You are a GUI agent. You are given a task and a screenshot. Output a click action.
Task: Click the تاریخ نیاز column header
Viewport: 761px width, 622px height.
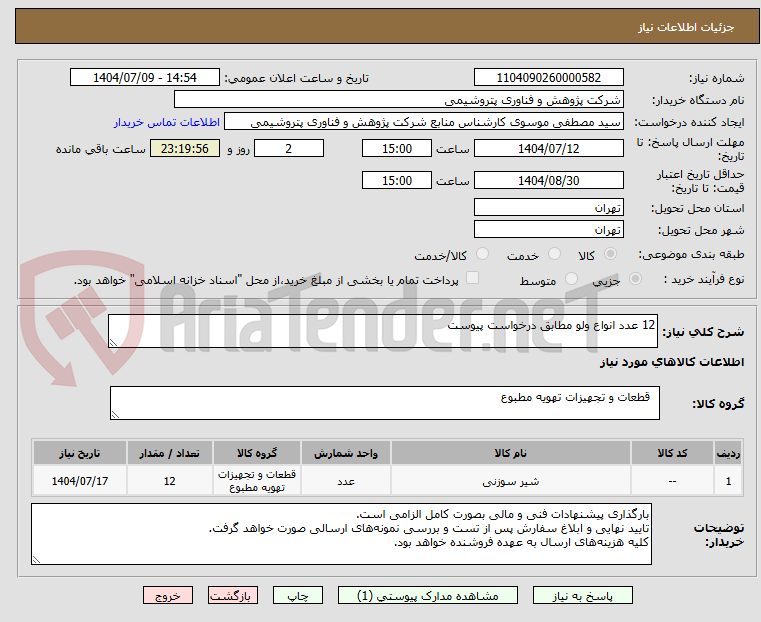click(x=80, y=453)
